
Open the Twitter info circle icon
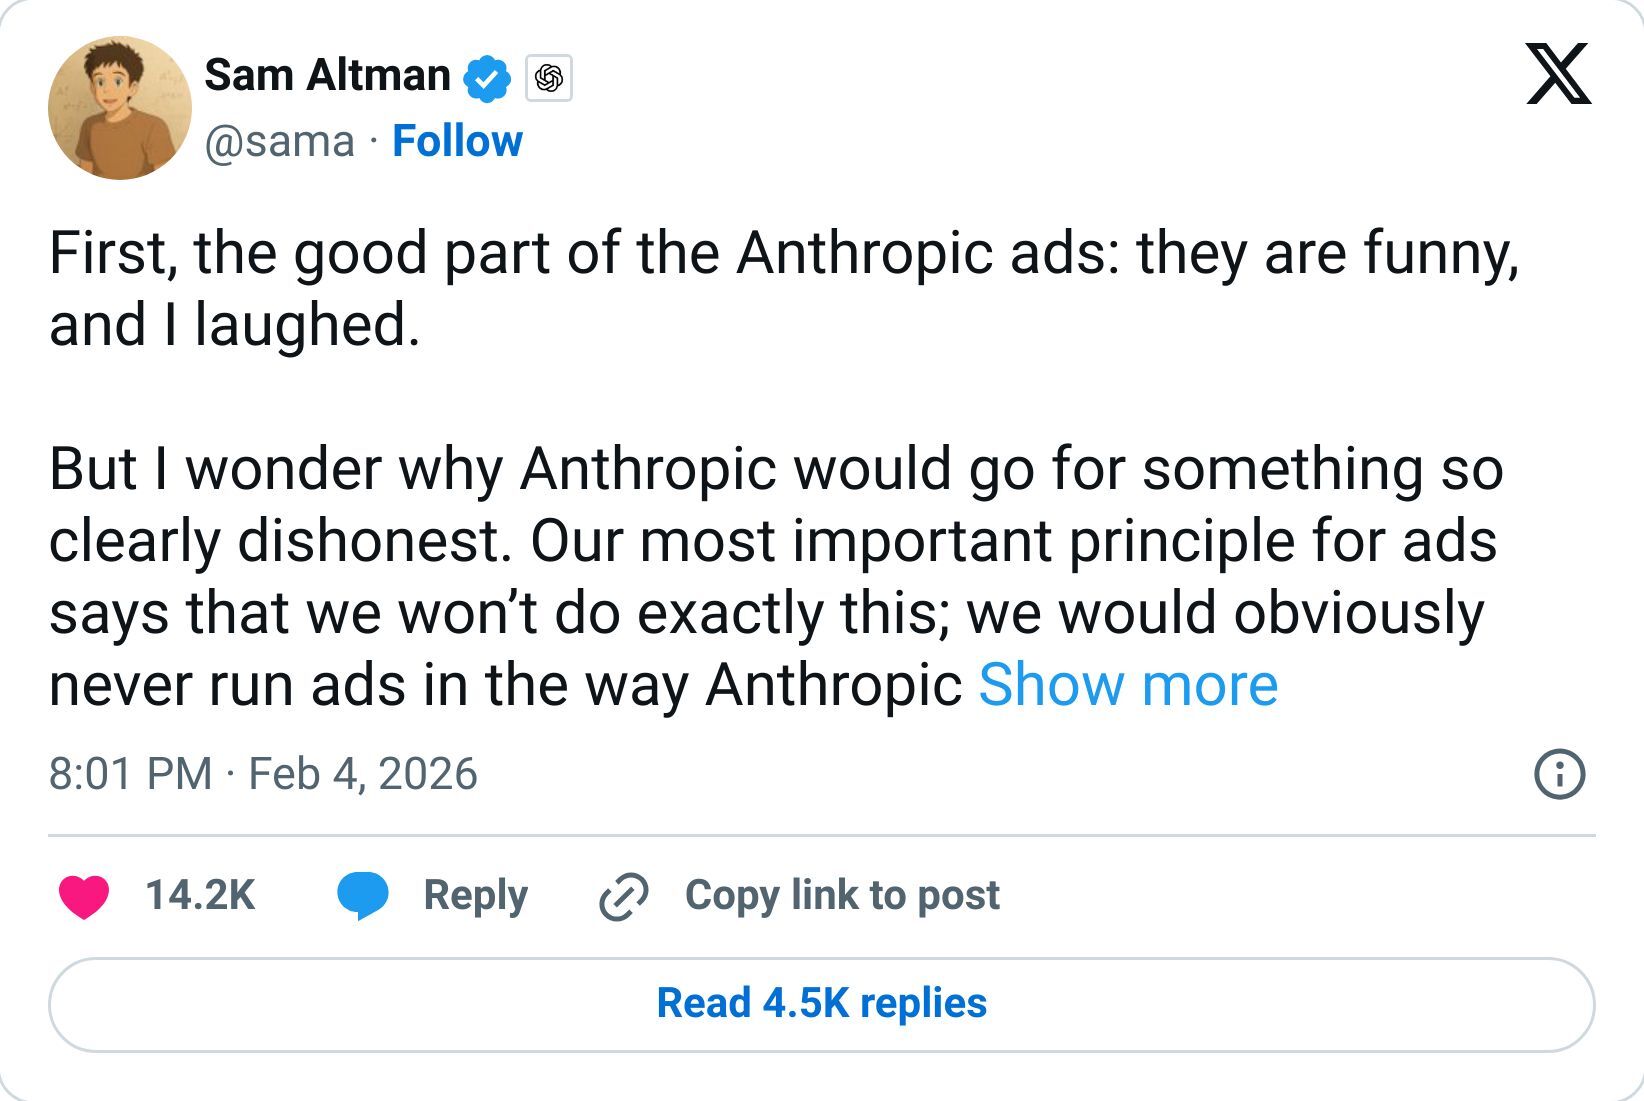(x=1559, y=775)
